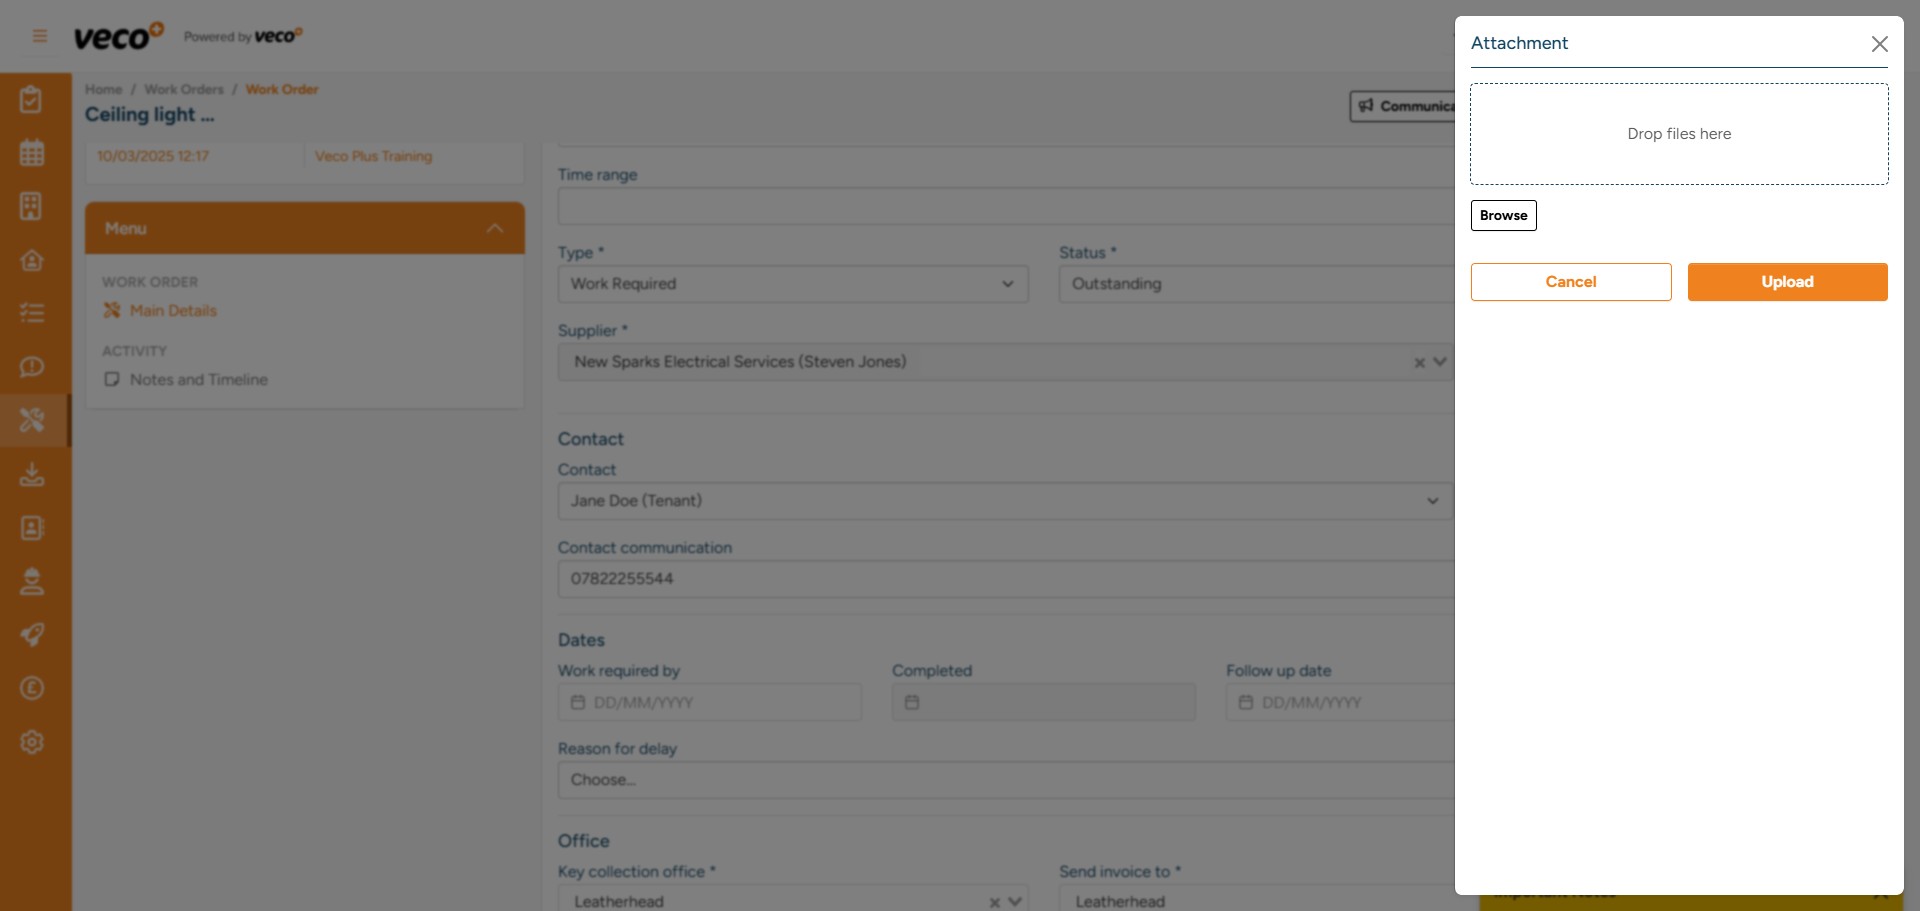Open Notes and Timeline under Activity
The width and height of the screenshot is (1920, 911).
tap(198, 380)
